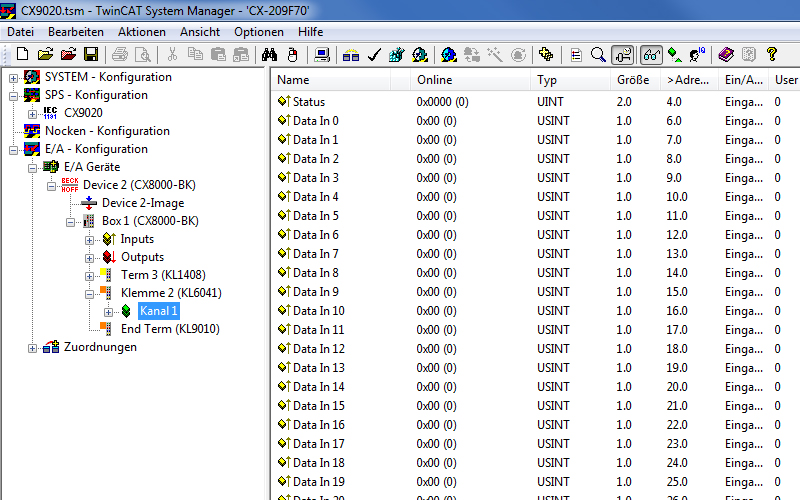This screenshot has width=800, height=500.
Task: Collapse Box 1 (CX8000-BK) node
Action: click(70, 222)
